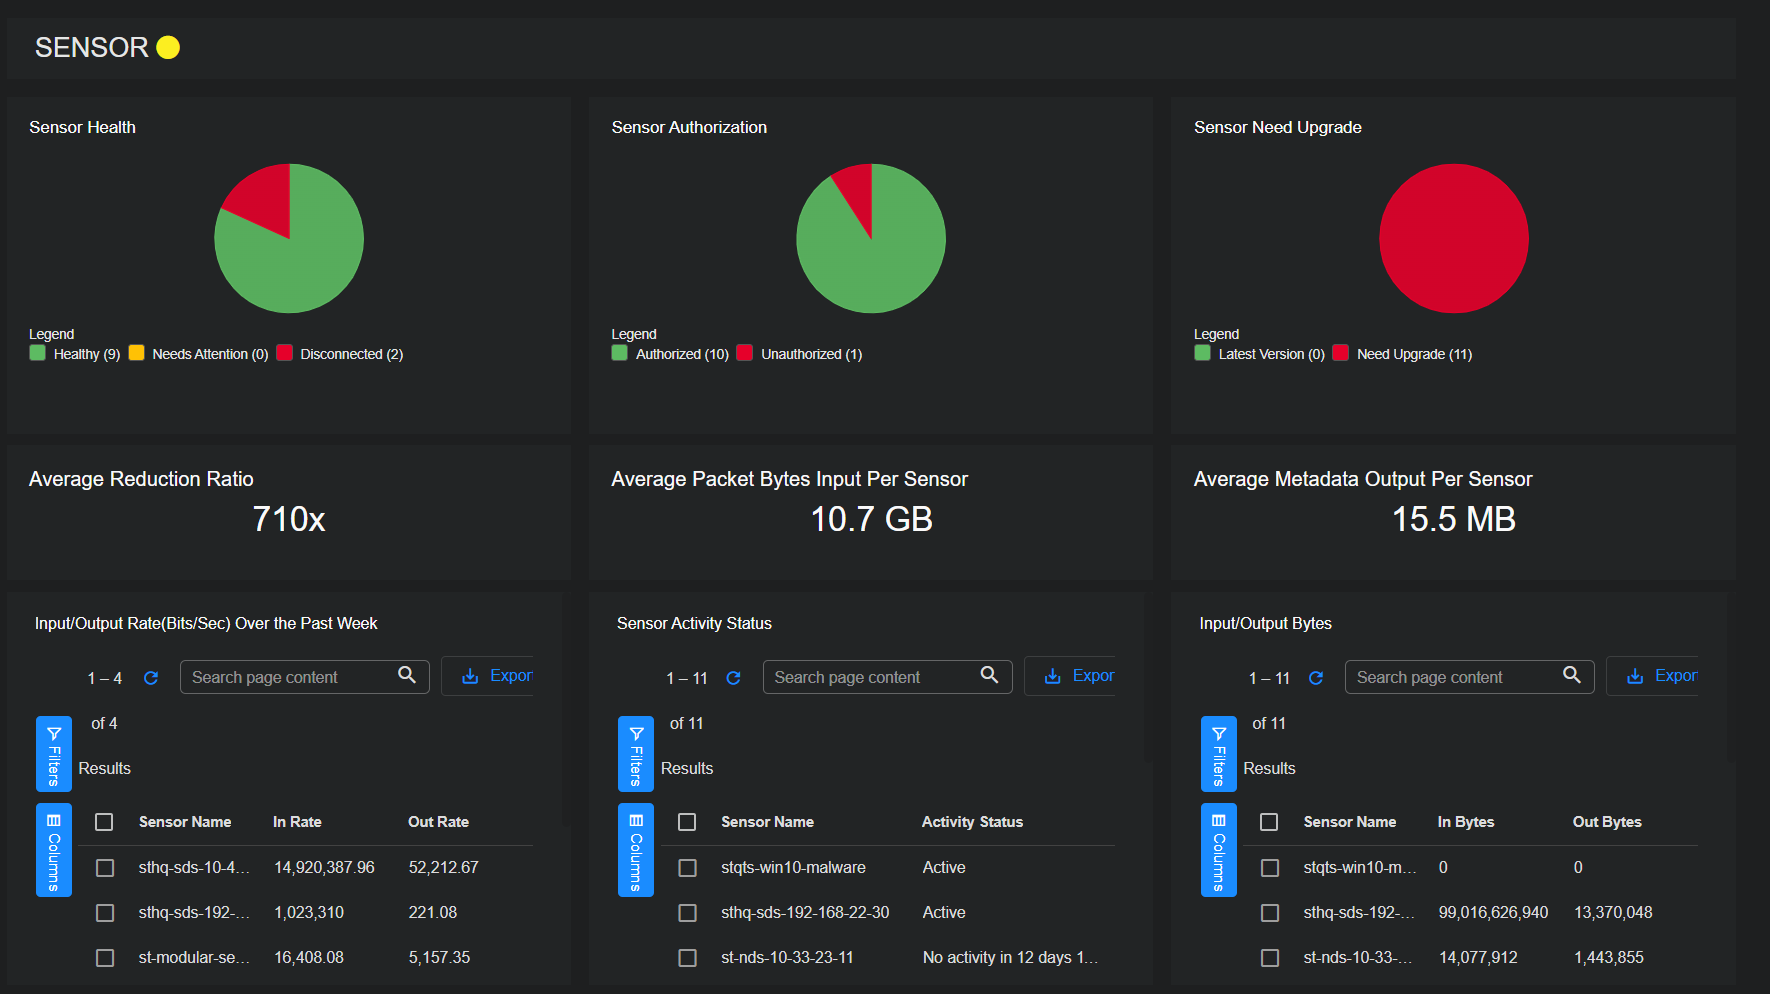Expand Columns panel in Sensor Activity Status

pyautogui.click(x=636, y=850)
